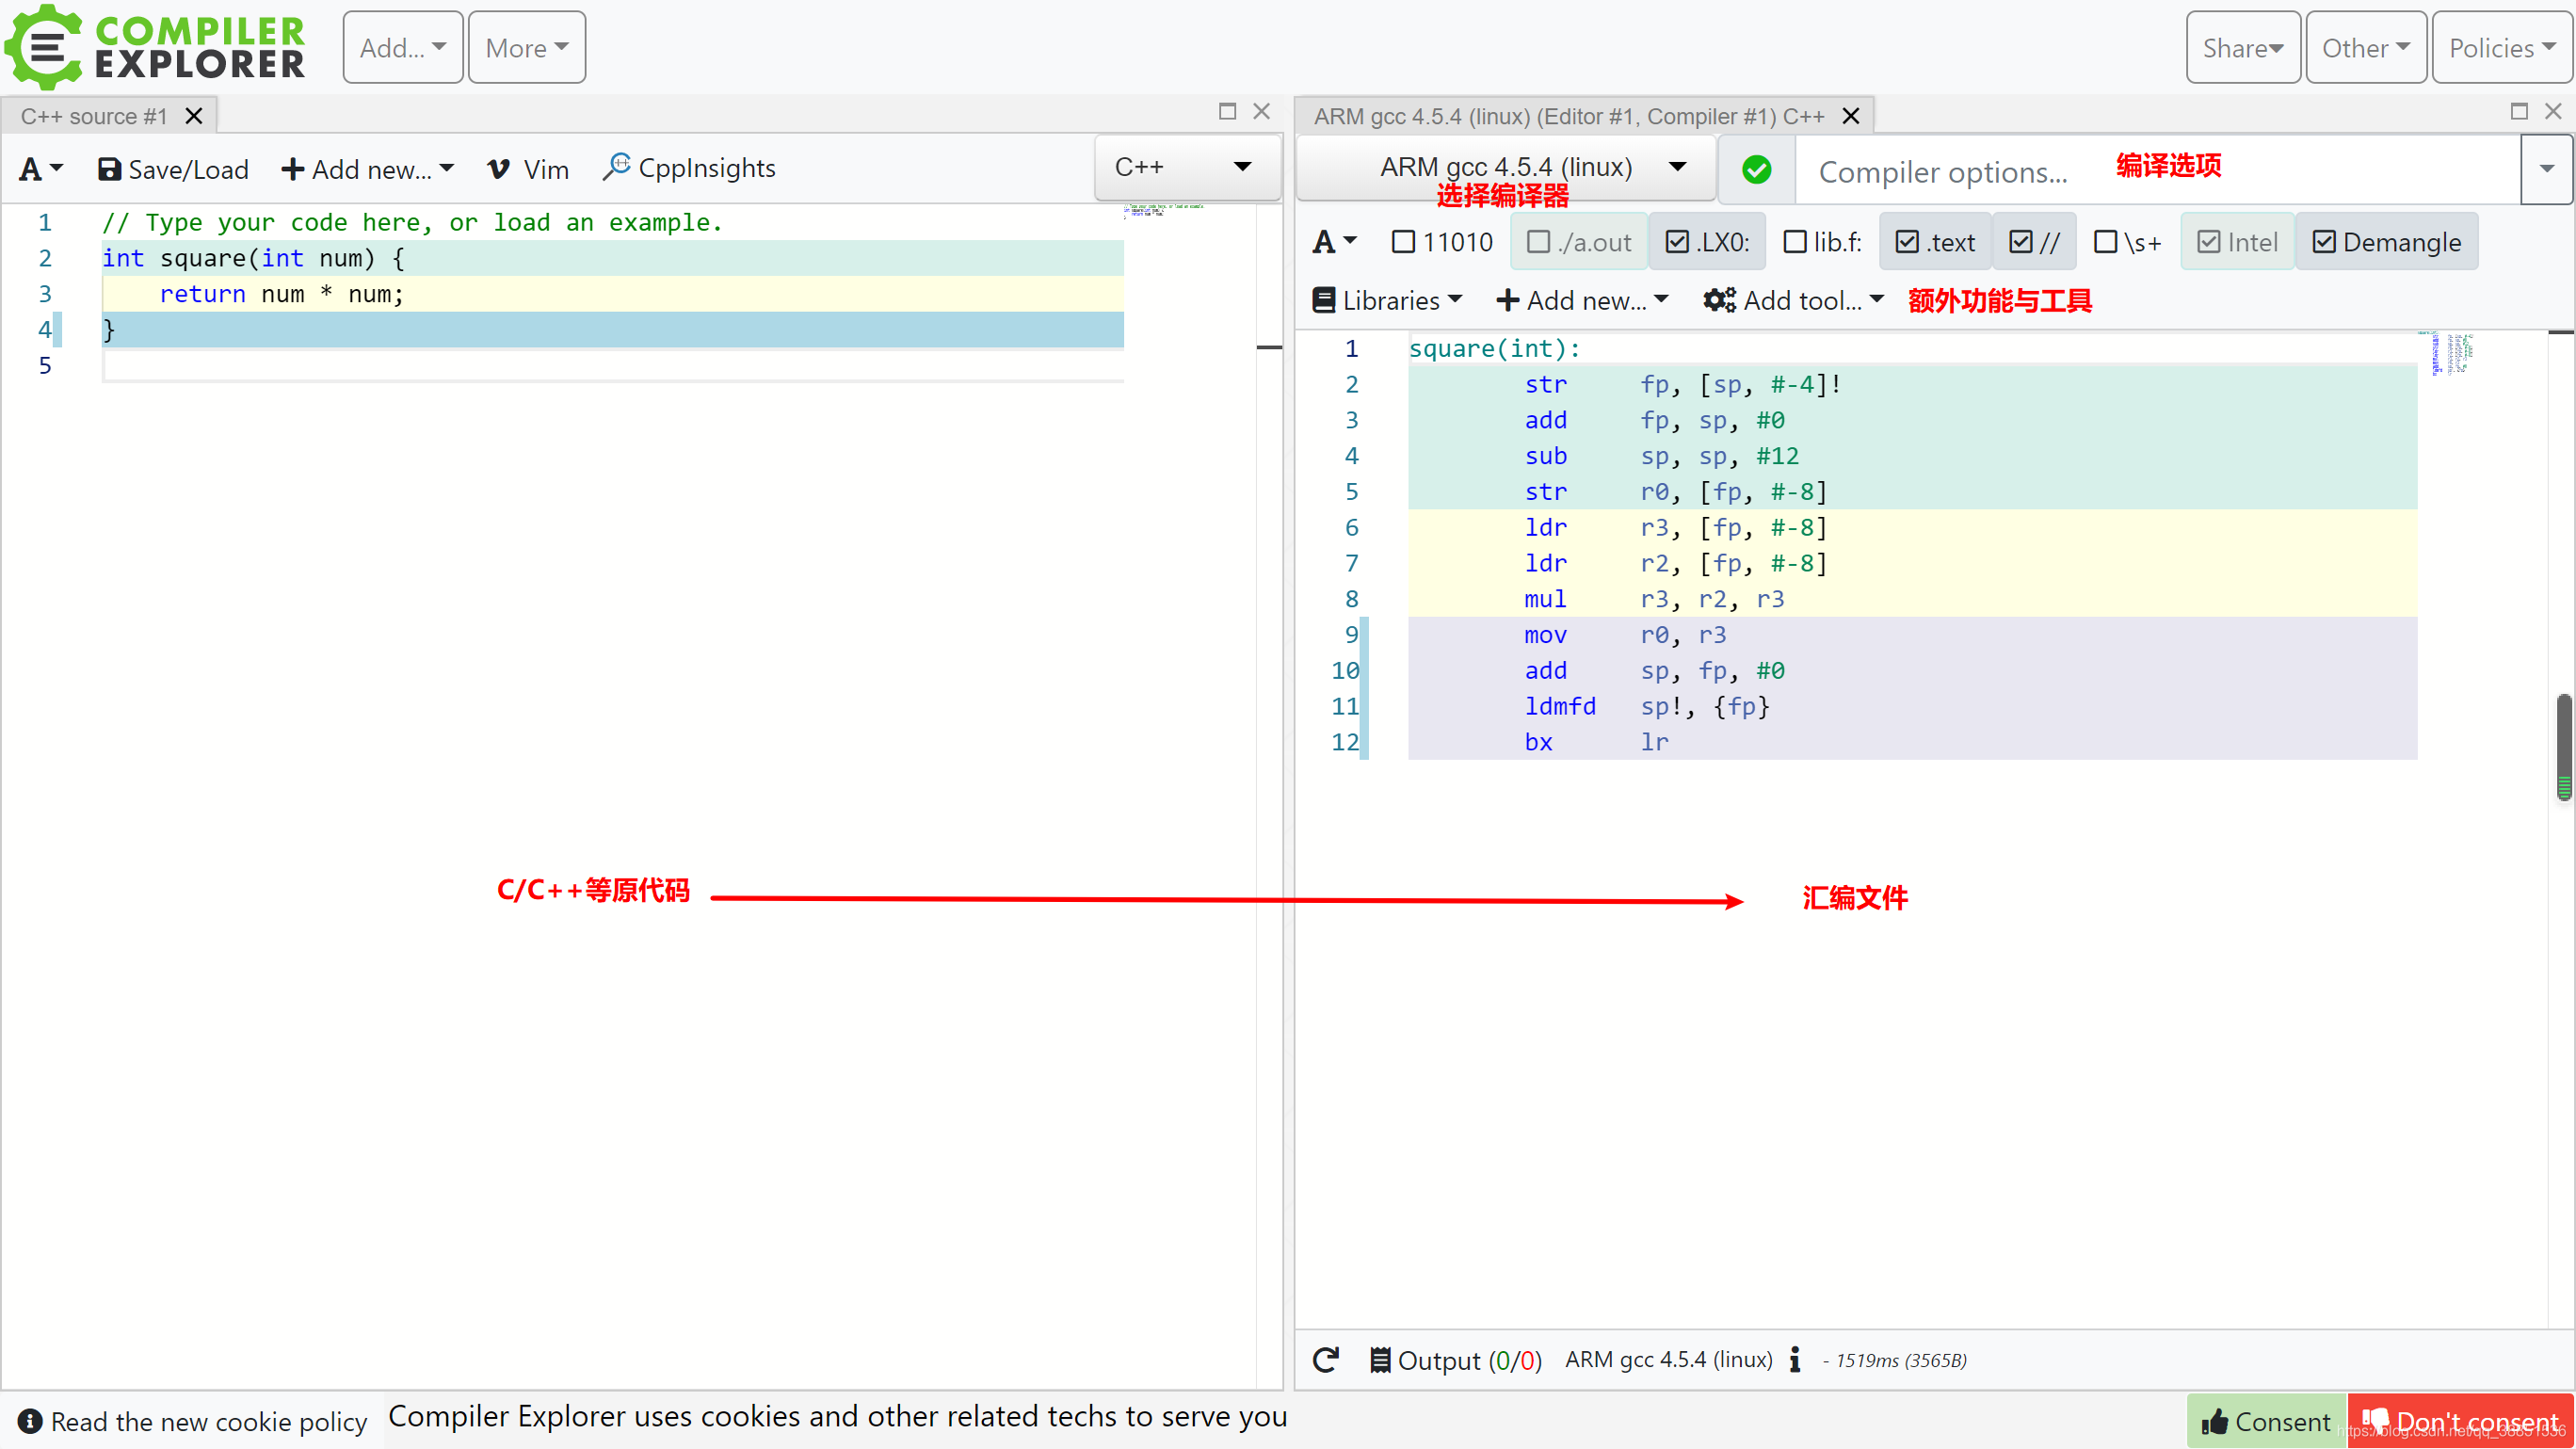Click assembly line 'sub sp, sp, #12'
Image resolution: width=2576 pixels, height=1449 pixels.
pyautogui.click(x=1661, y=456)
